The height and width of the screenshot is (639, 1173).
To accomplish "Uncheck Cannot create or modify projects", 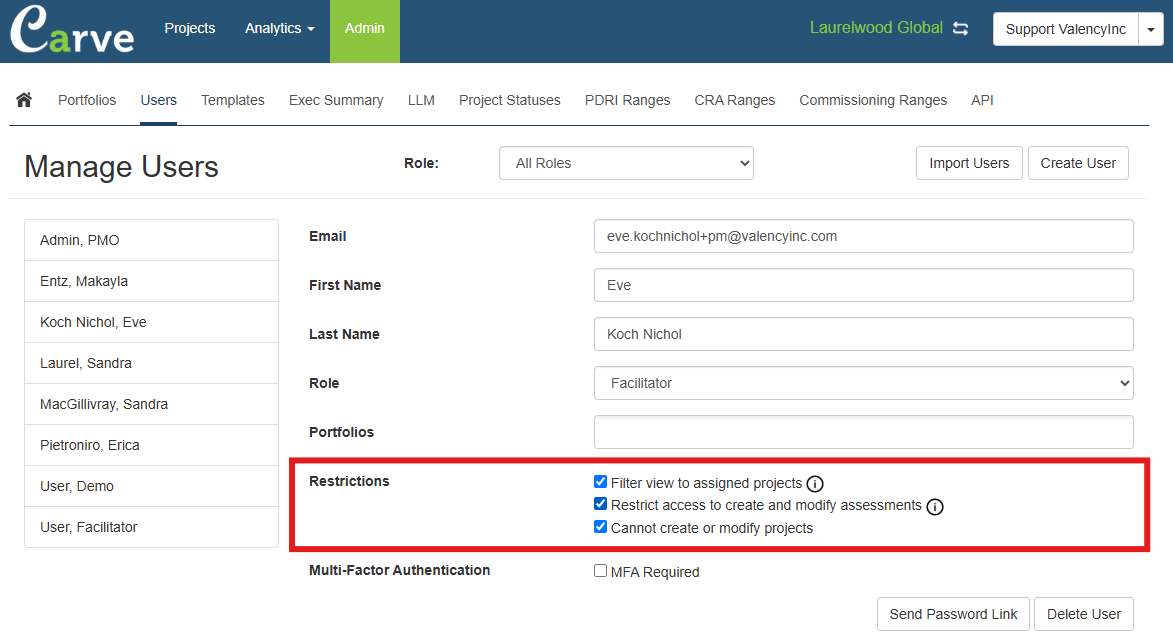I will (x=600, y=527).
